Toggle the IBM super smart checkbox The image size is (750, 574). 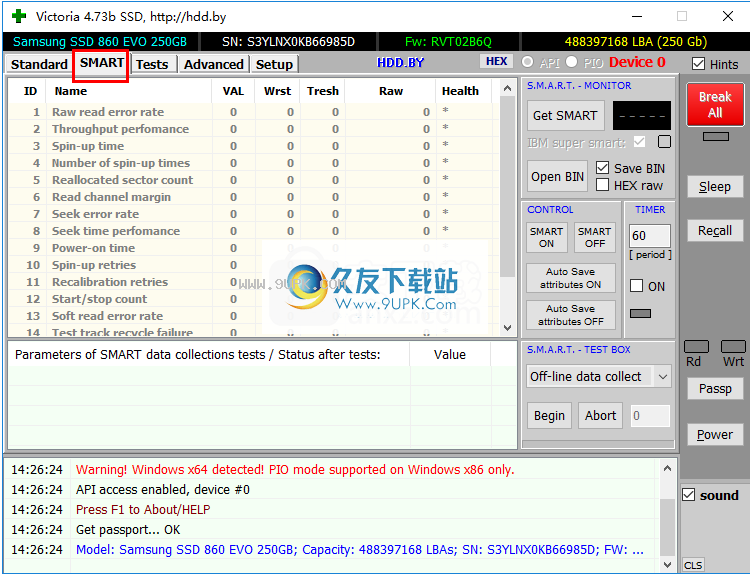640,142
